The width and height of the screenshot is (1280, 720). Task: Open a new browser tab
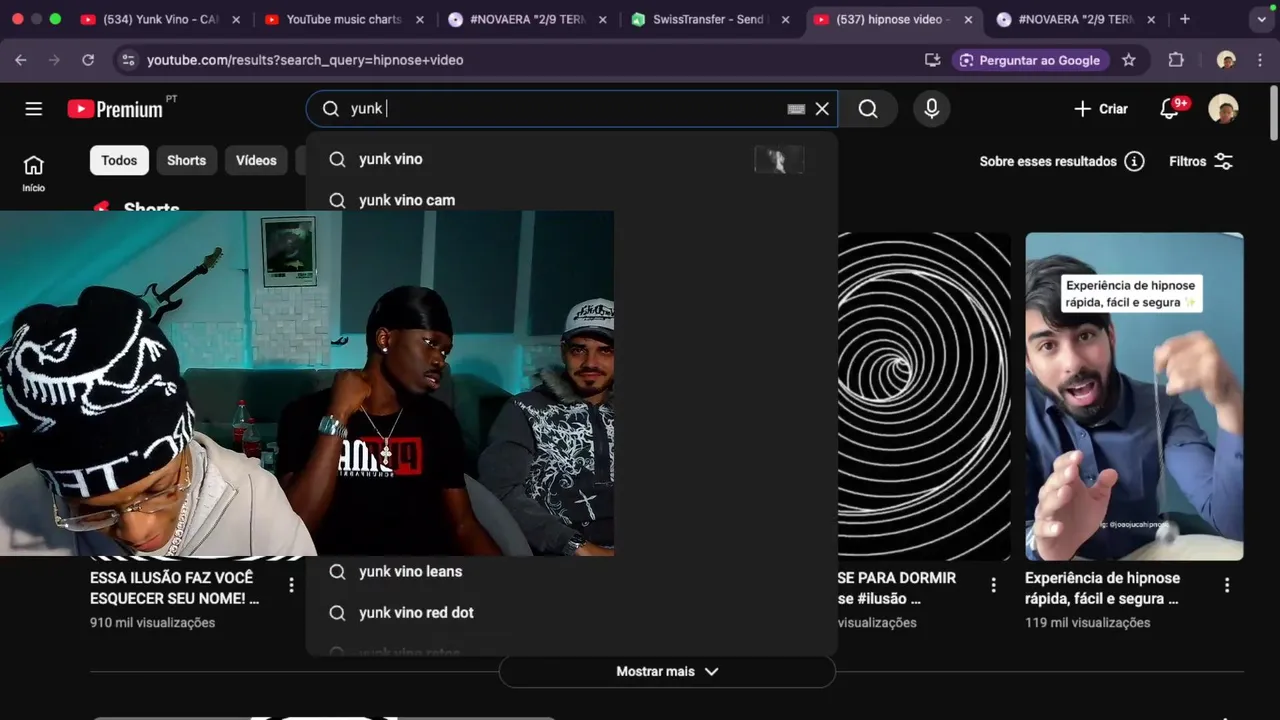pos(1184,19)
